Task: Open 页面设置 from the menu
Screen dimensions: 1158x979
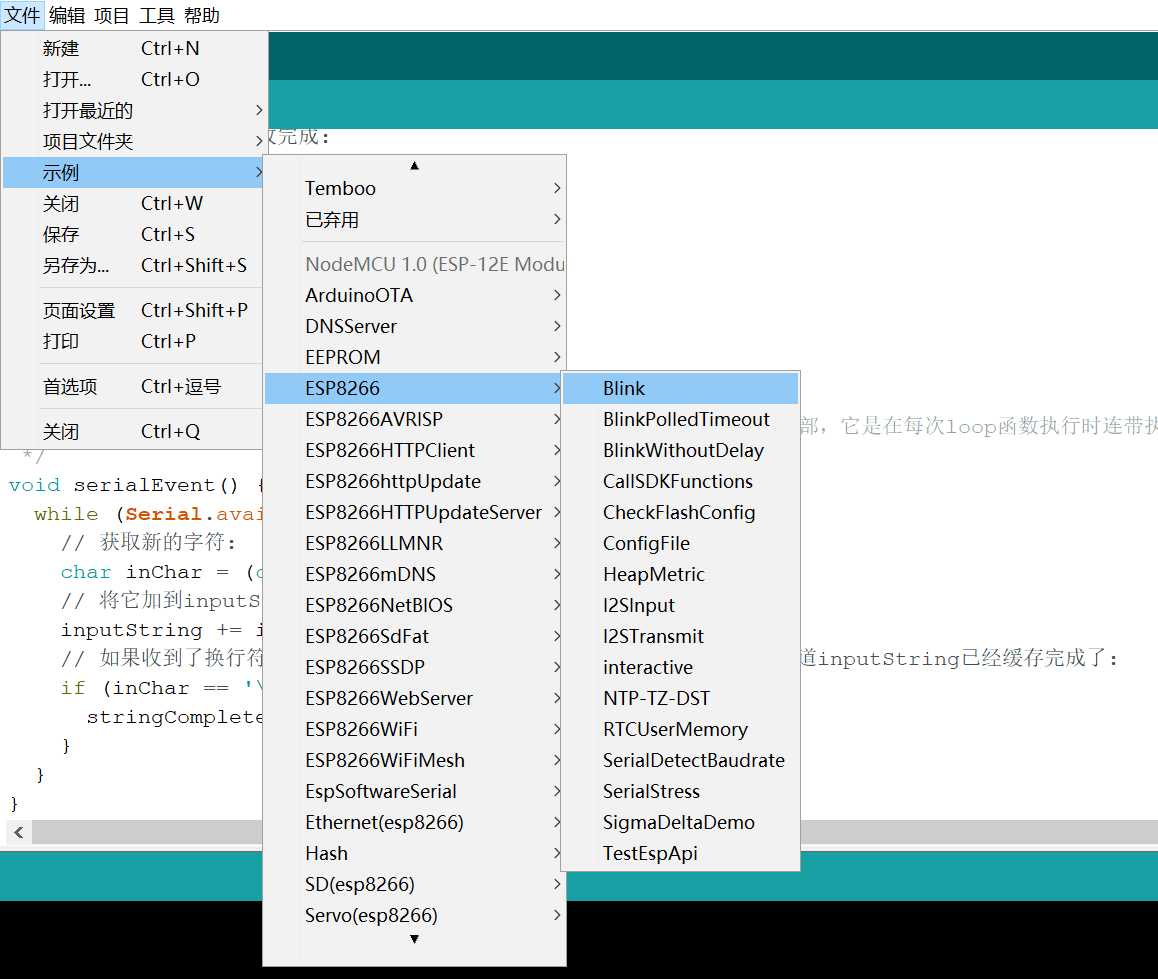Action: coord(134,311)
